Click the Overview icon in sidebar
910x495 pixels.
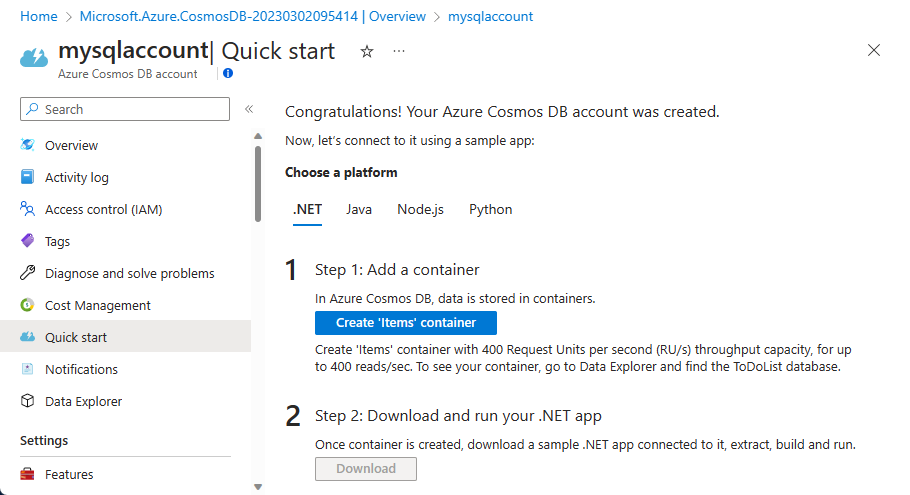click(x=28, y=145)
